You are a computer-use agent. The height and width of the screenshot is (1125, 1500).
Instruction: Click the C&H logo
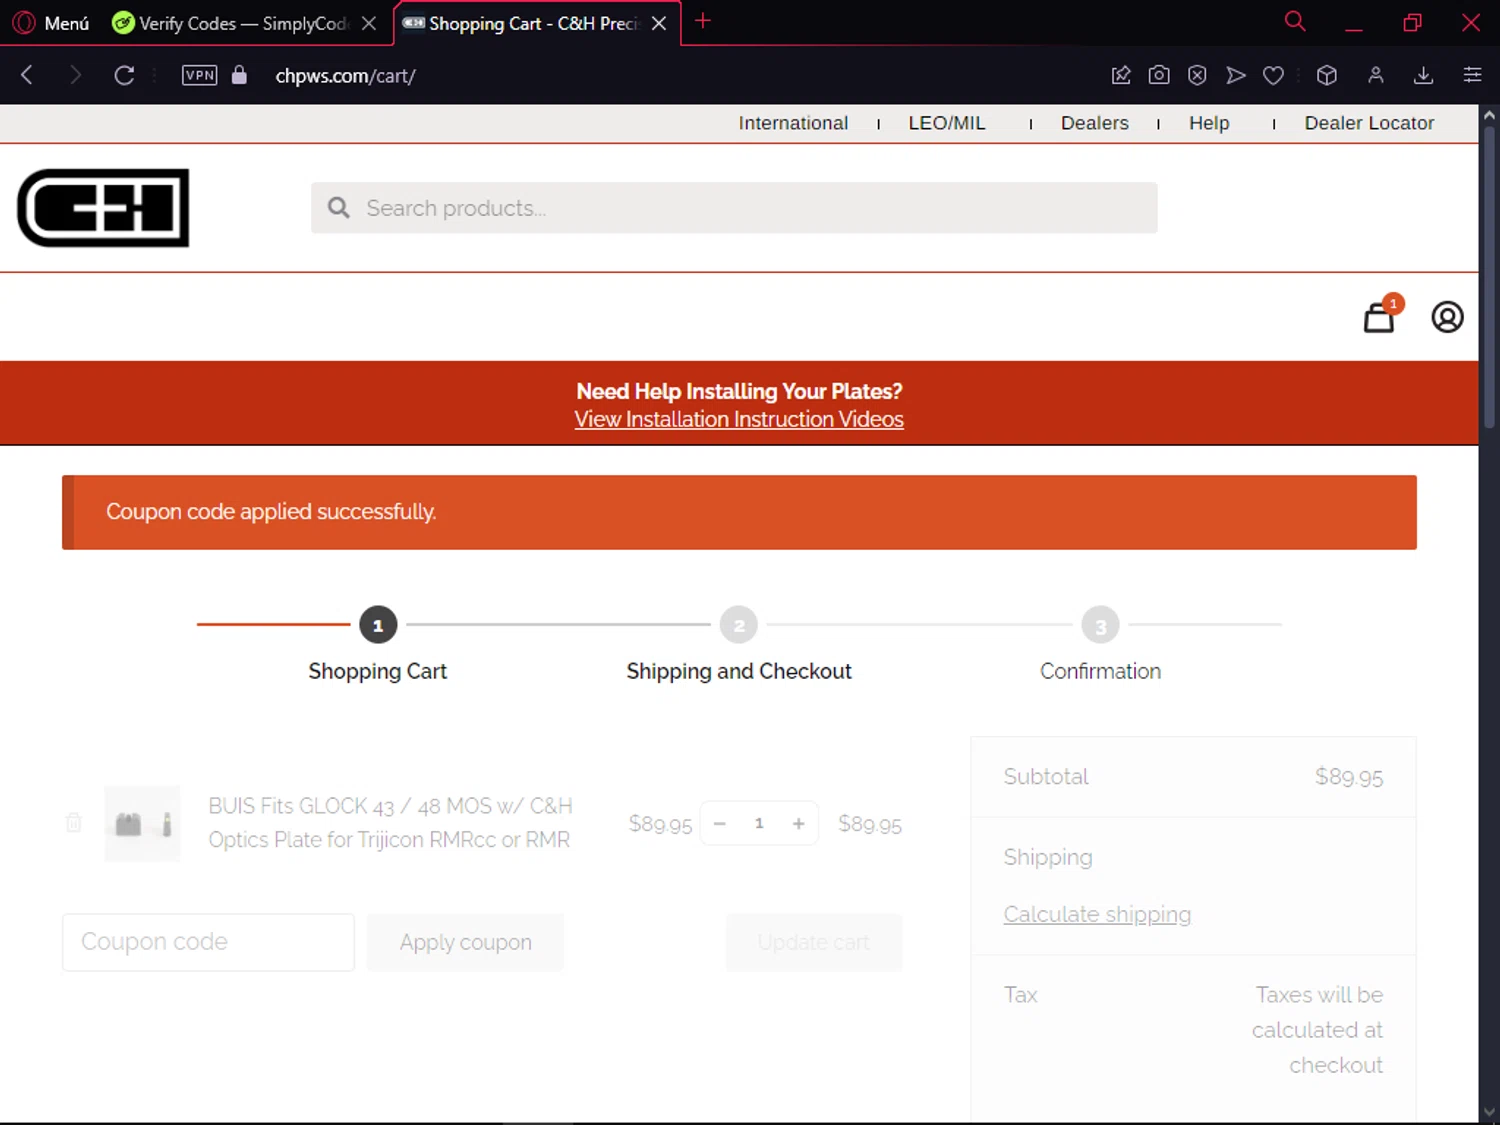(x=103, y=208)
